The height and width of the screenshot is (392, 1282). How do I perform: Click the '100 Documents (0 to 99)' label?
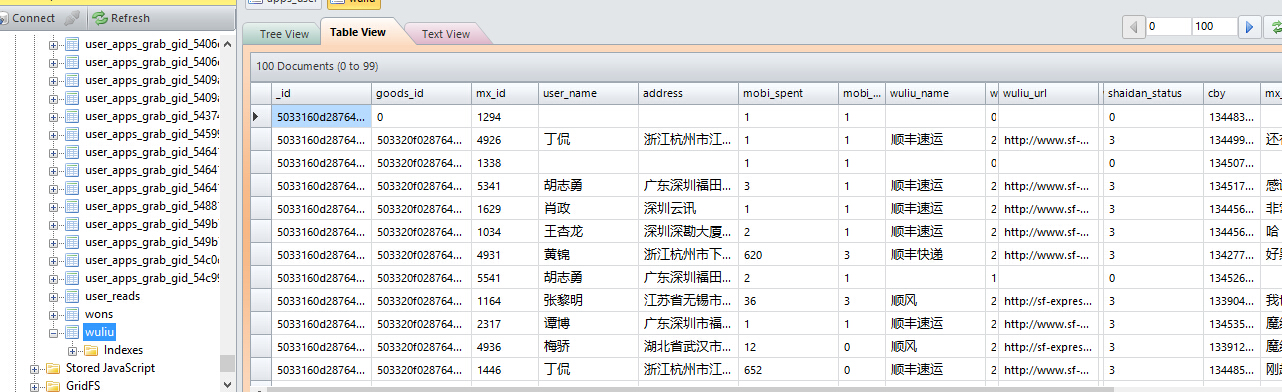point(317,66)
